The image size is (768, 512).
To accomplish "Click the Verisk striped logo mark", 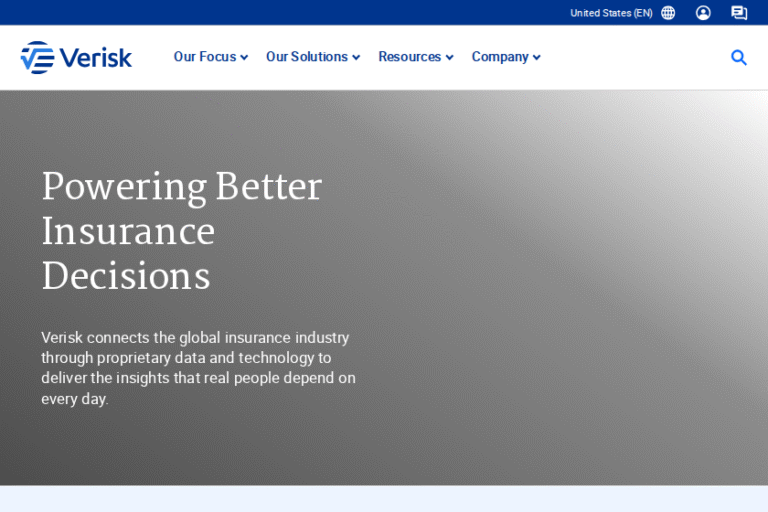I will click(x=37, y=58).
